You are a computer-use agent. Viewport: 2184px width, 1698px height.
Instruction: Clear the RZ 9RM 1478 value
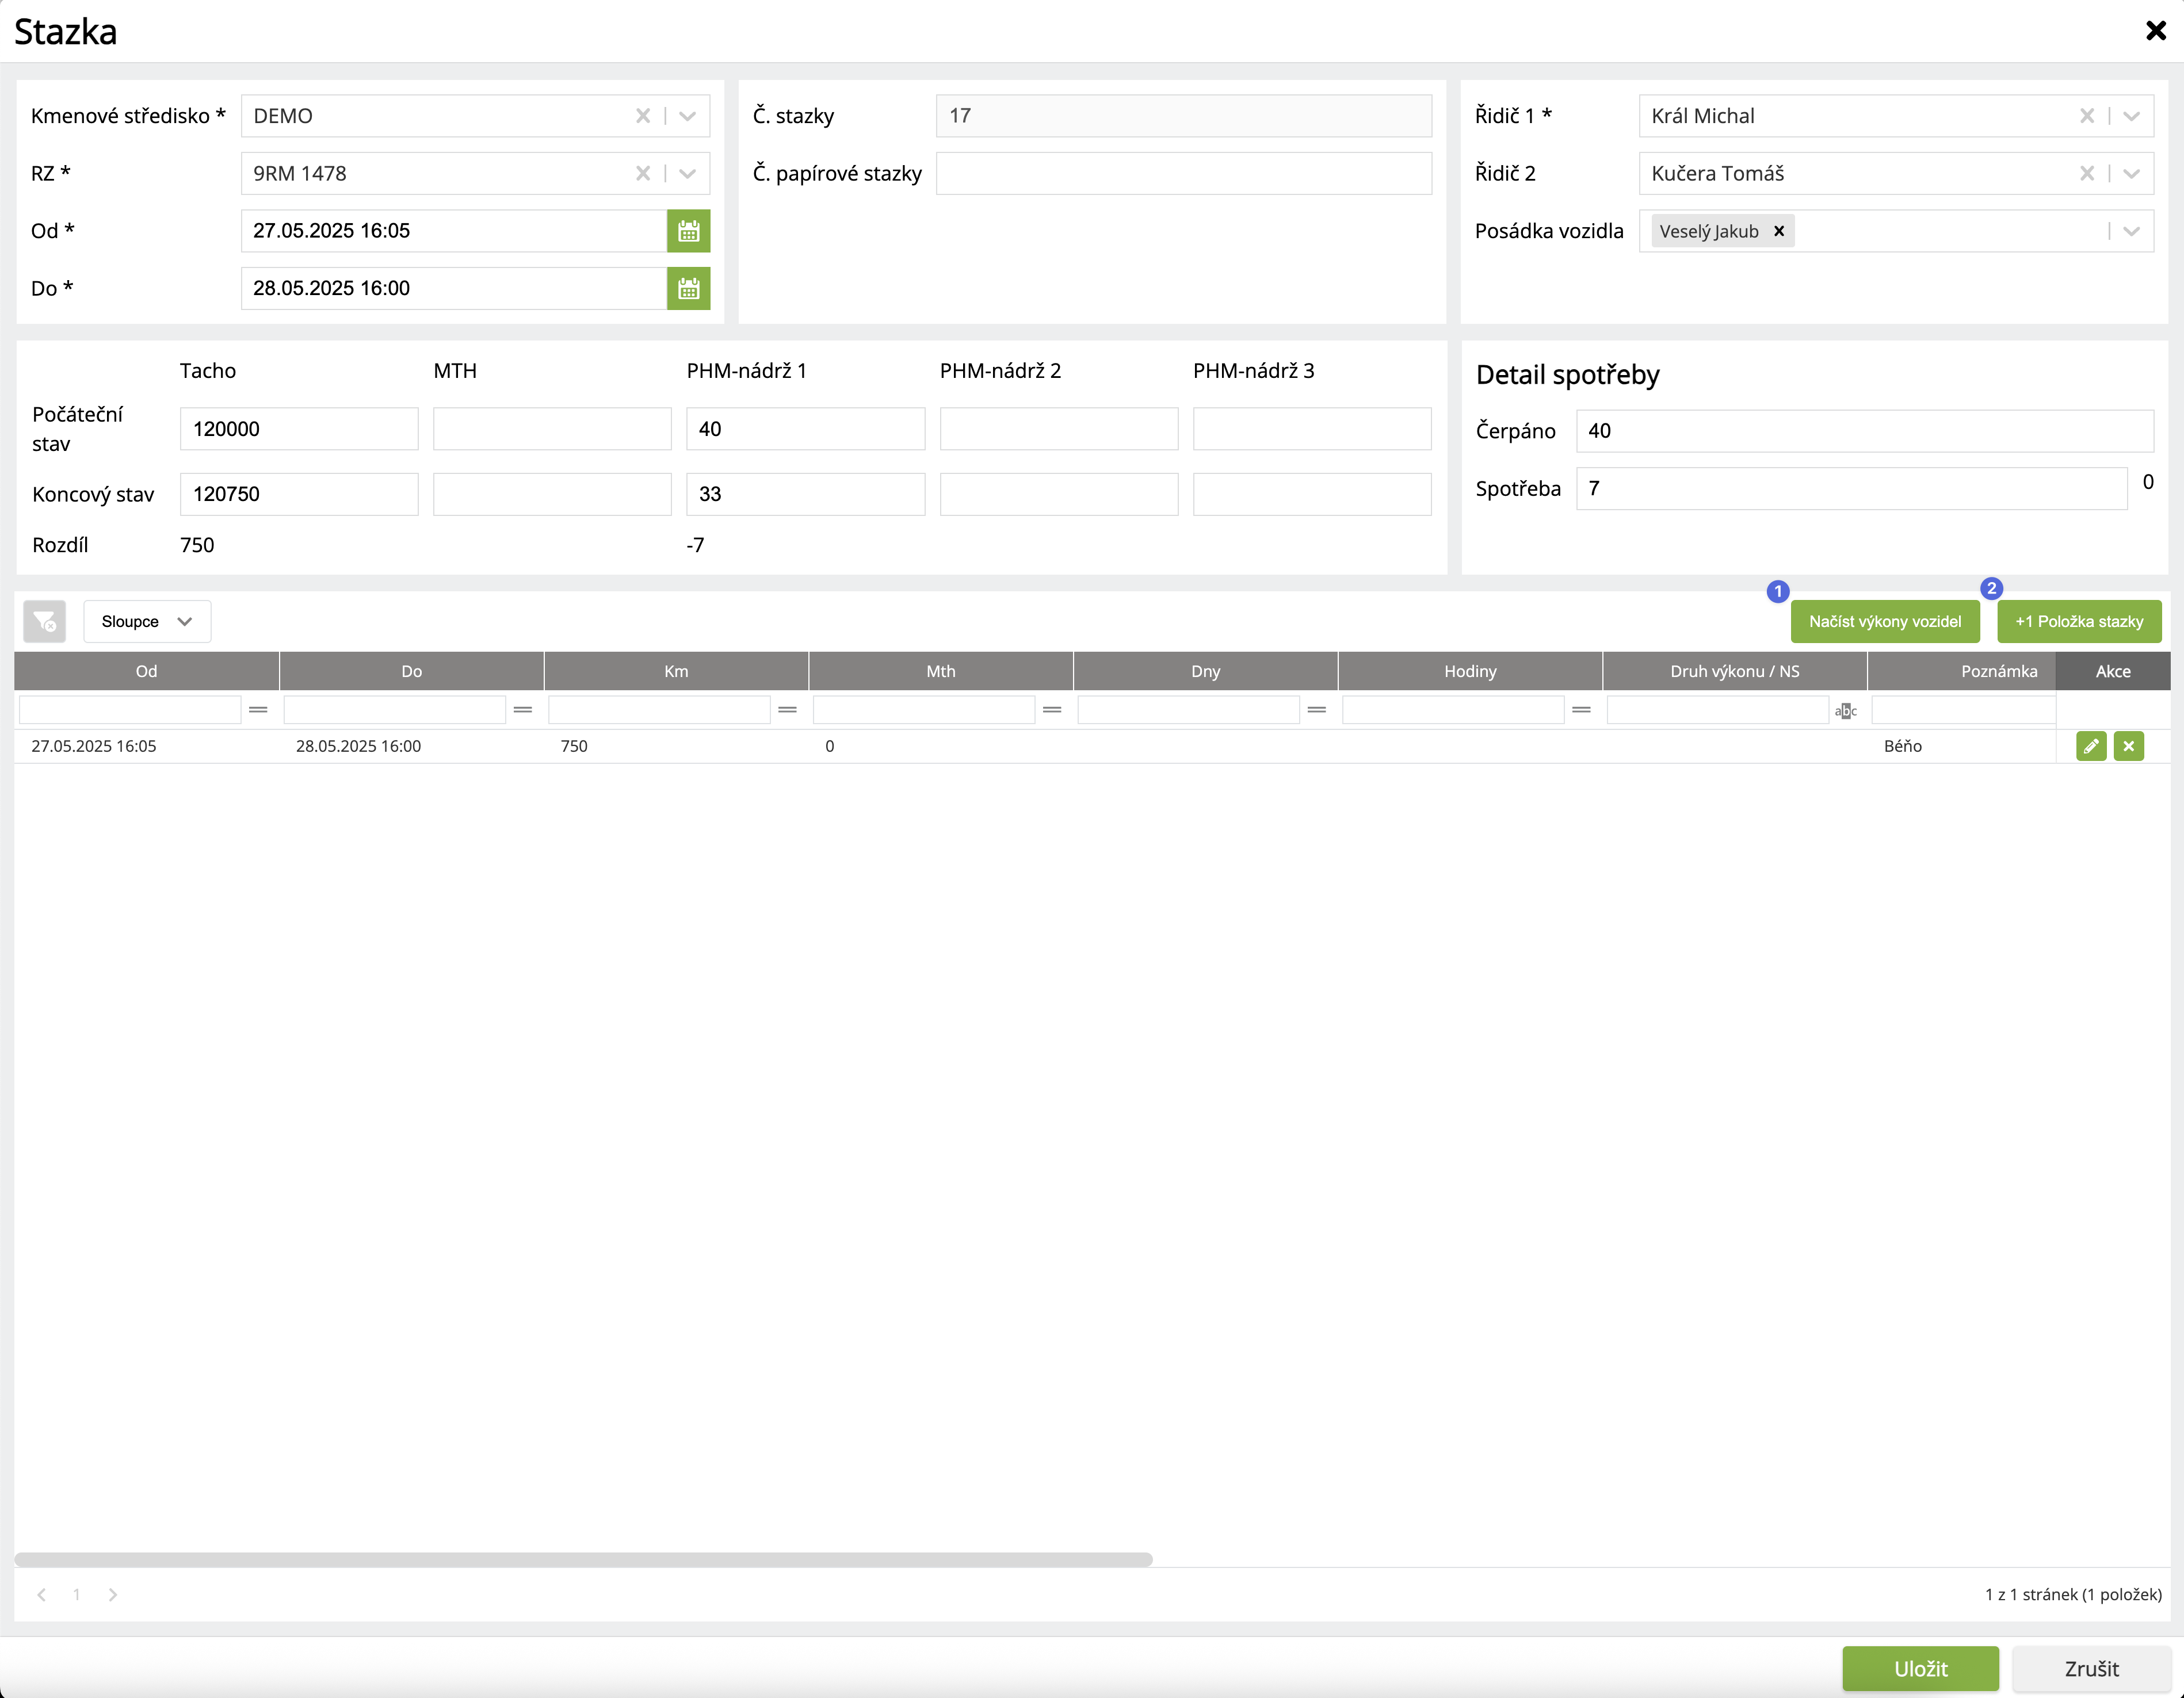point(643,173)
